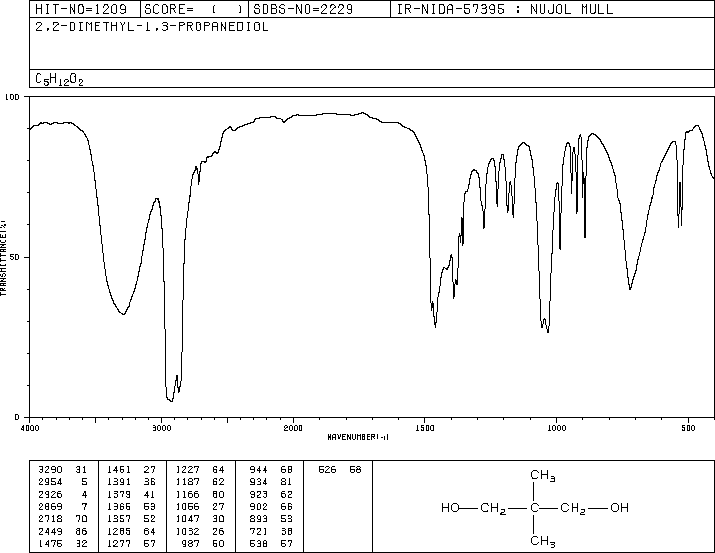Select the 1391 peak table entry

tap(131, 482)
